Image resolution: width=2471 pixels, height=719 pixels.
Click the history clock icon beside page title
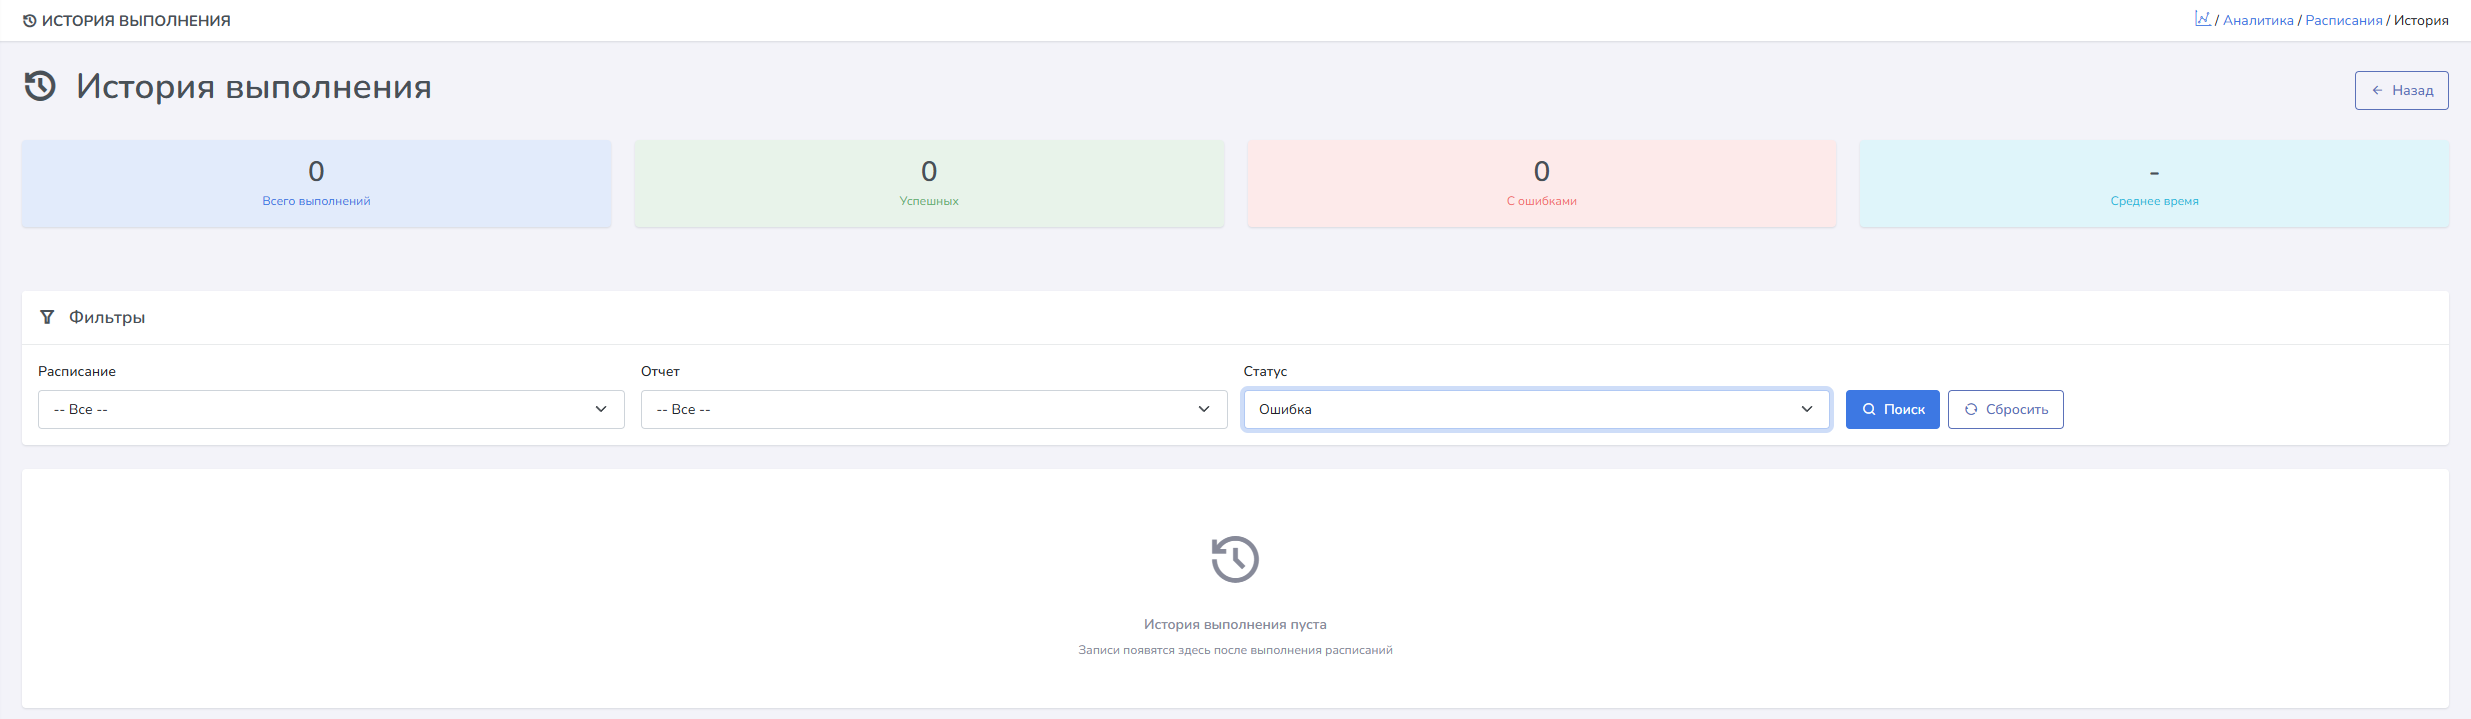tap(40, 87)
